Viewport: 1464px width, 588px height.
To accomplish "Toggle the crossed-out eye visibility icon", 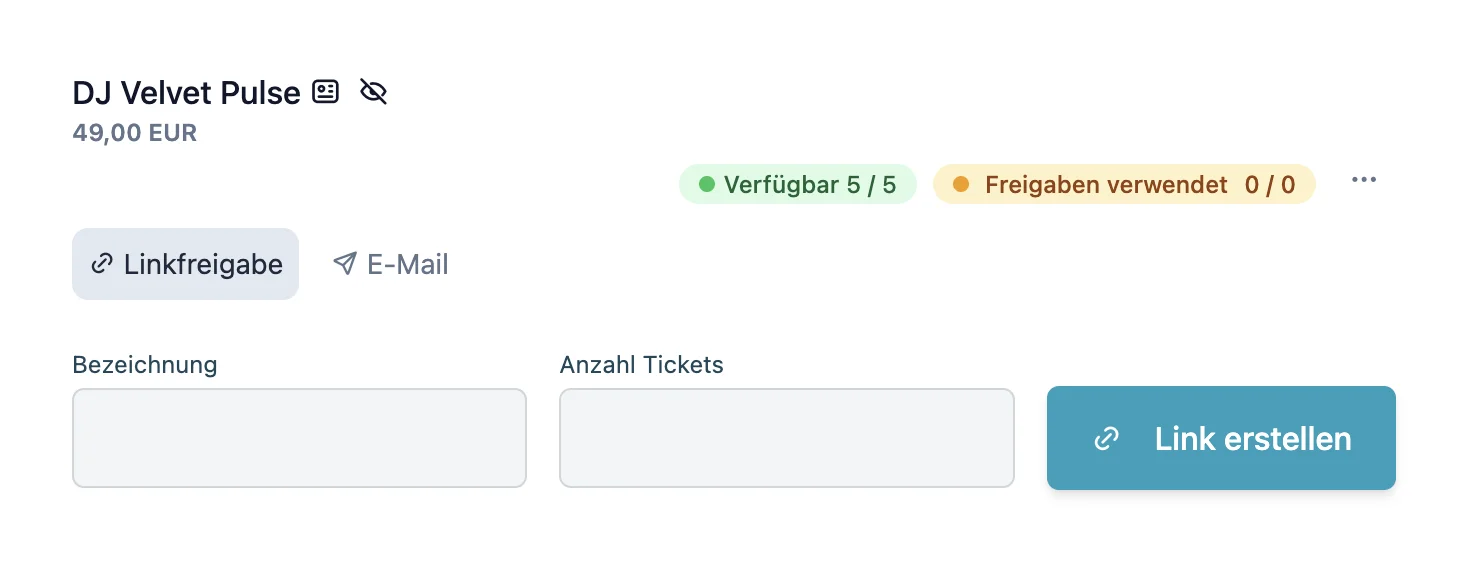I will pos(373,93).
